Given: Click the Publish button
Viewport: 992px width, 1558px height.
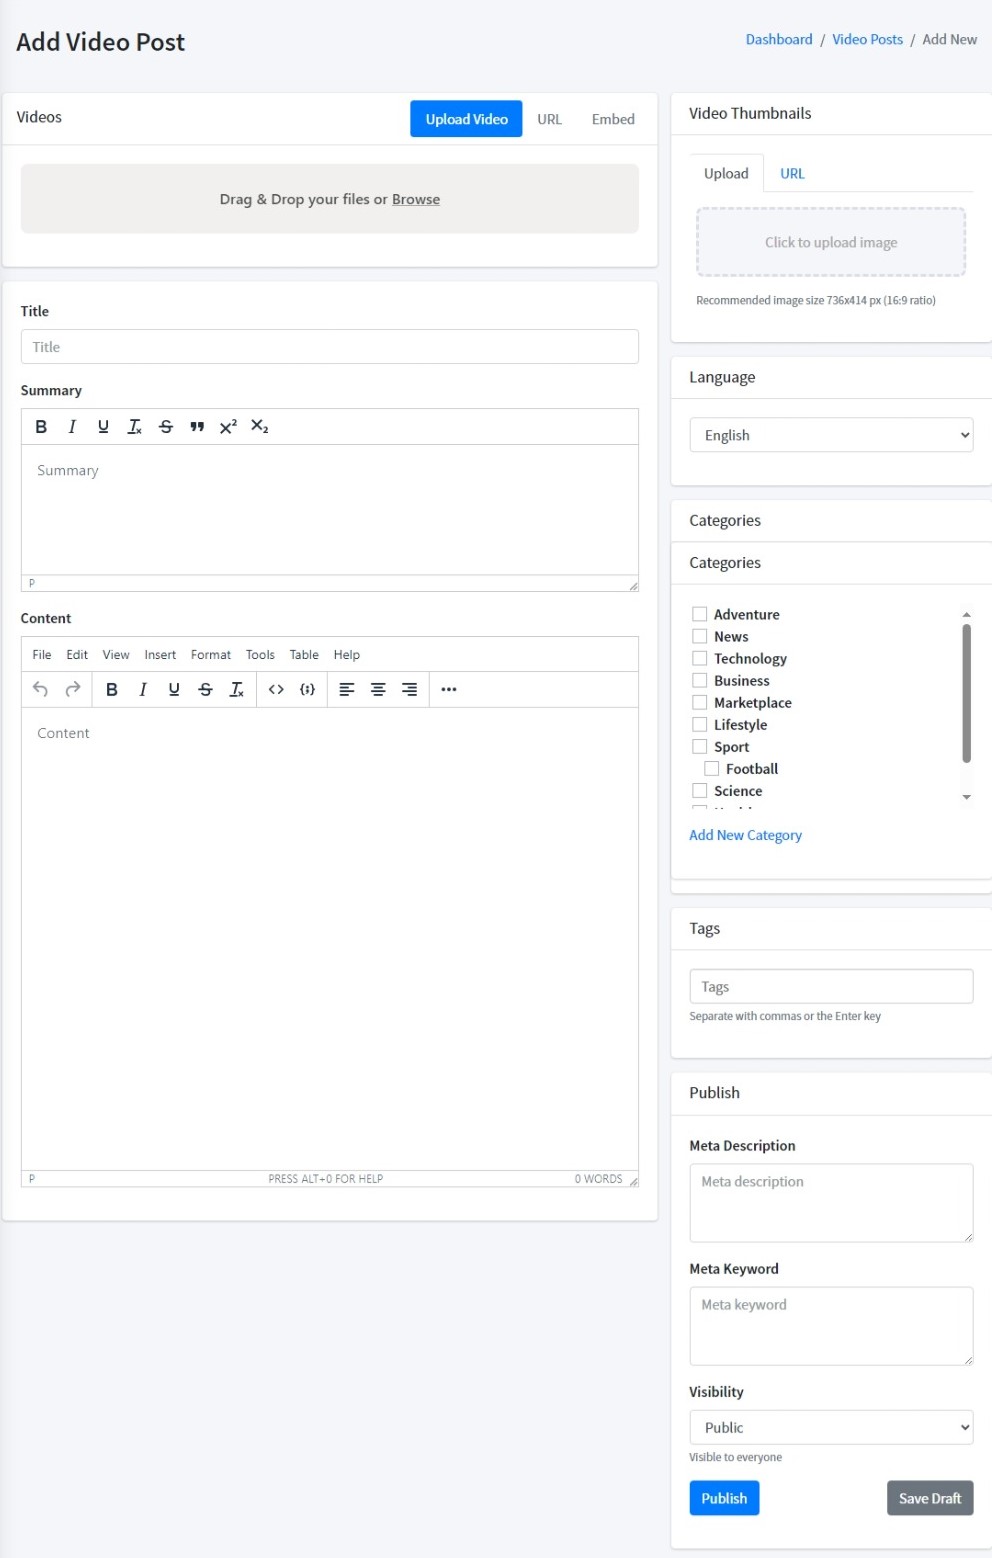Looking at the screenshot, I should pos(724,1498).
